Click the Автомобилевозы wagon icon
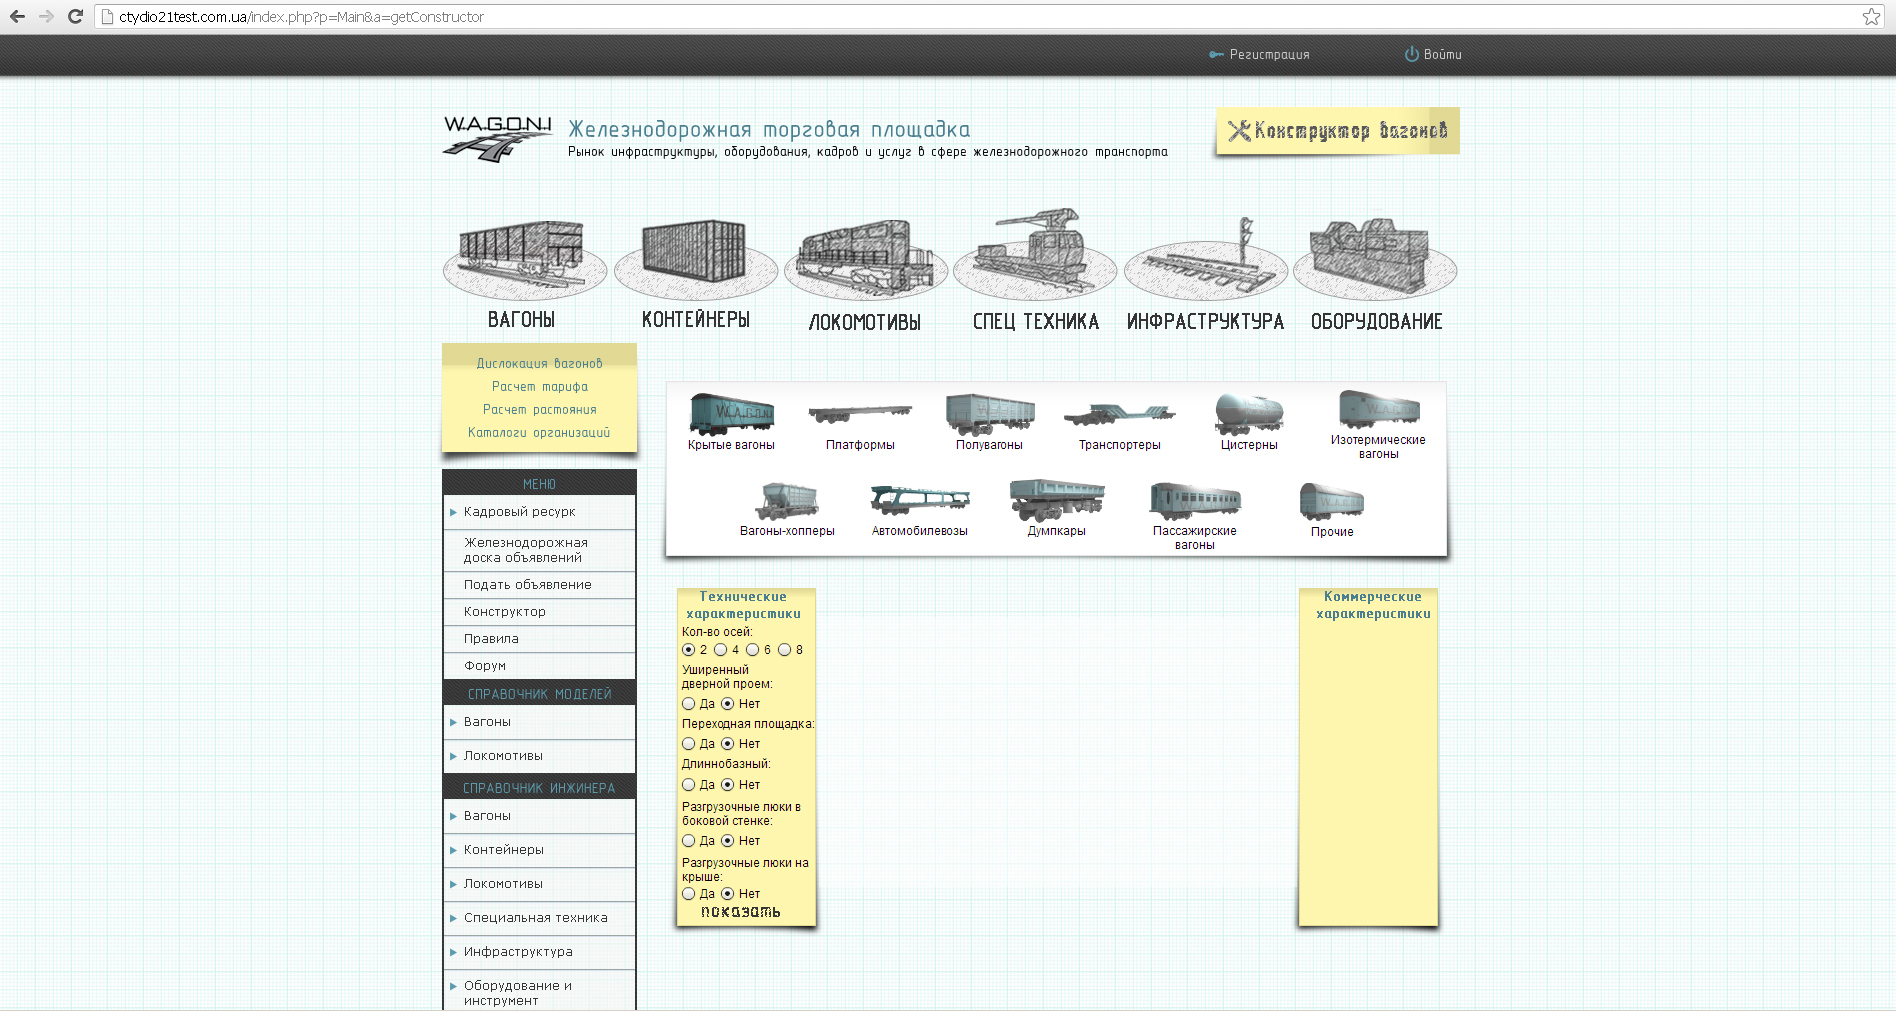 click(x=920, y=500)
